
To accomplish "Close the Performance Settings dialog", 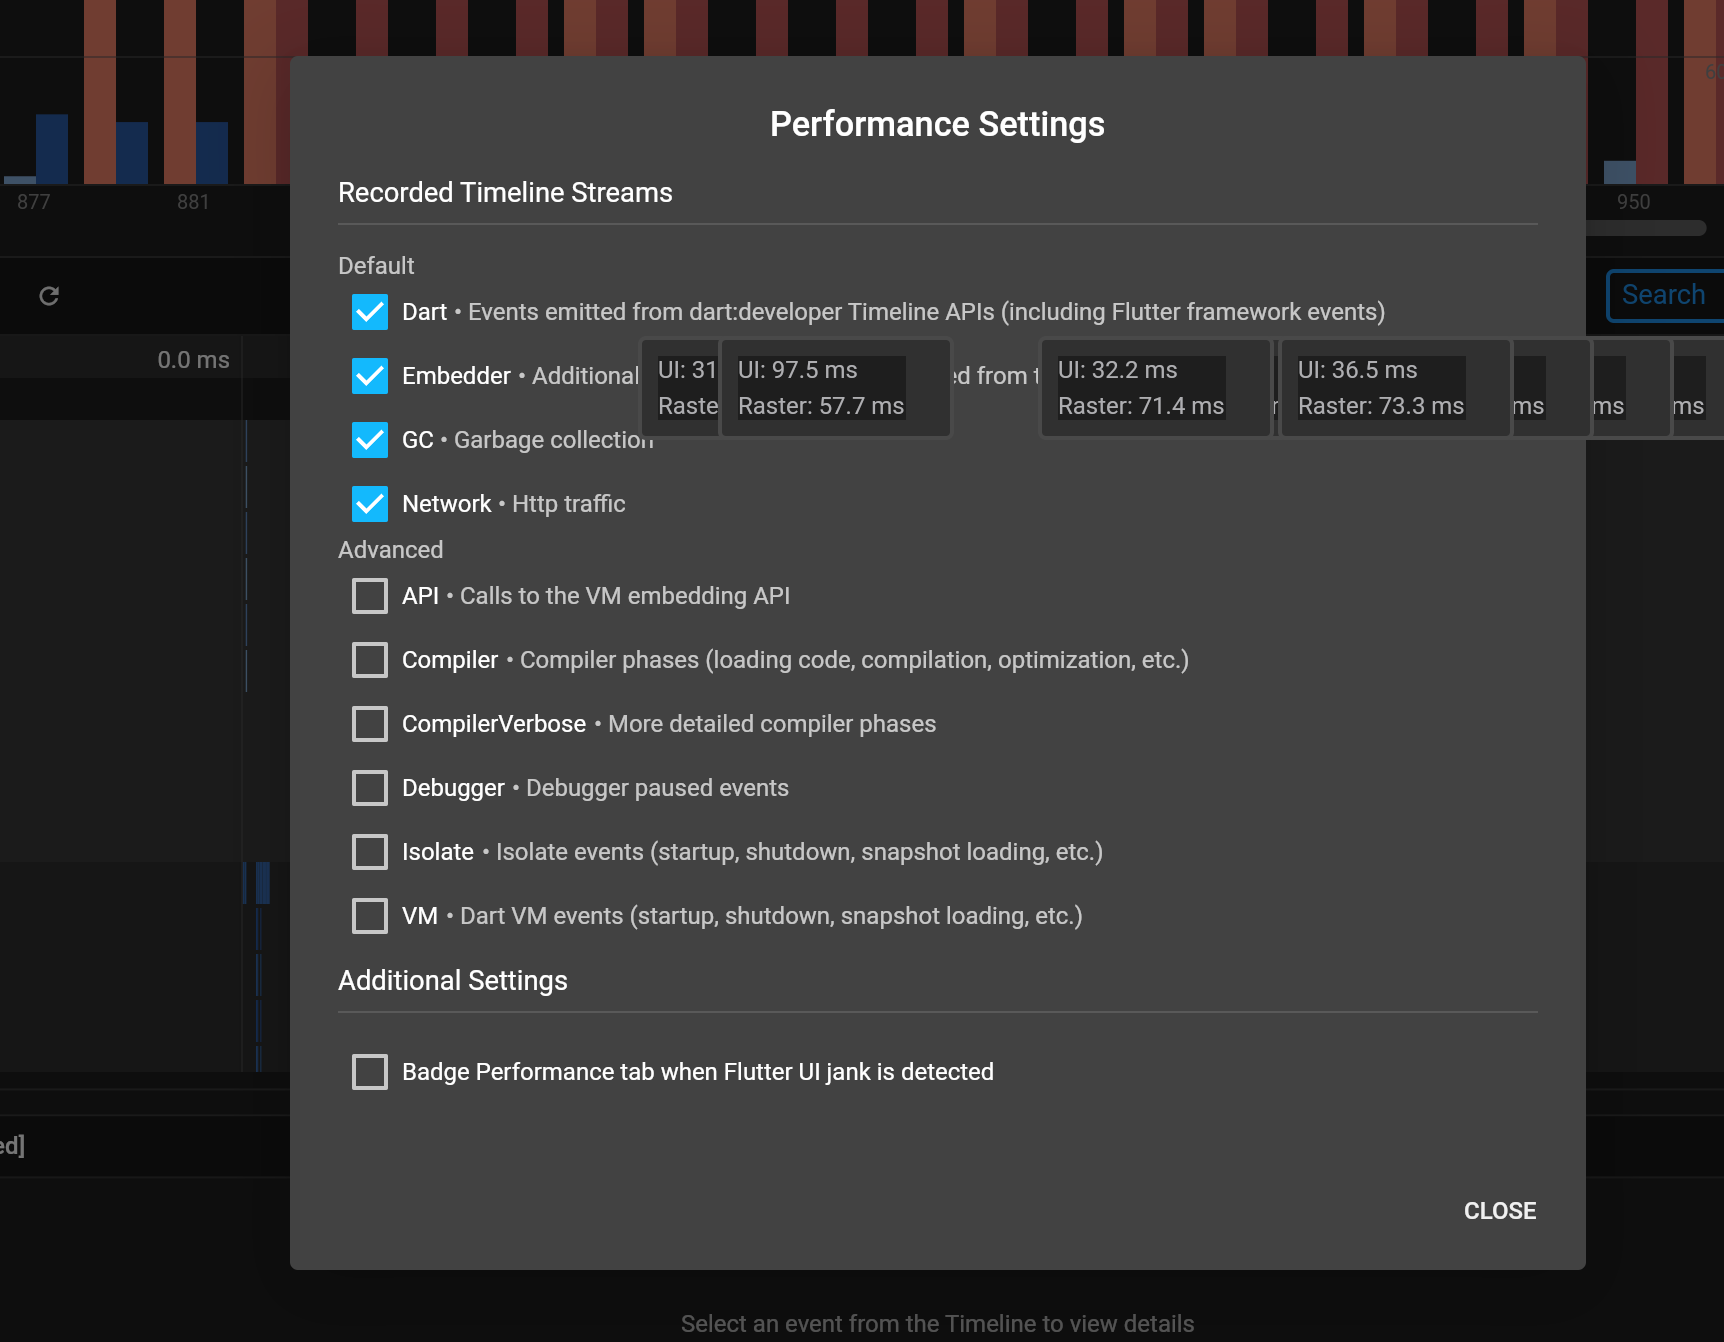I will click(1499, 1210).
